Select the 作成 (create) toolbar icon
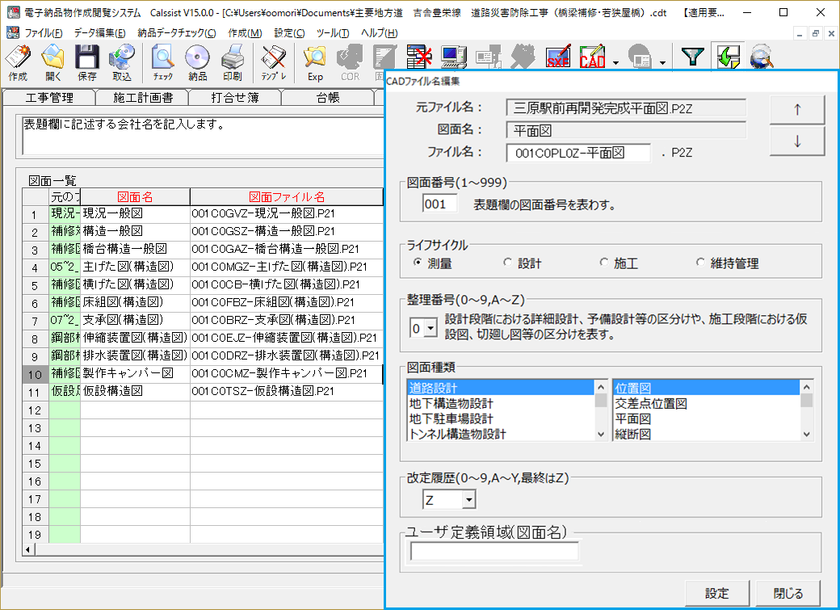840x610 pixels. pyautogui.click(x=16, y=60)
